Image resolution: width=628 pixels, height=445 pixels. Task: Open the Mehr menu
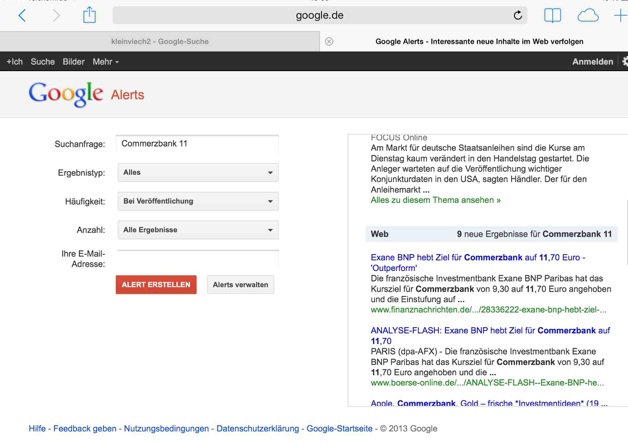click(x=105, y=61)
